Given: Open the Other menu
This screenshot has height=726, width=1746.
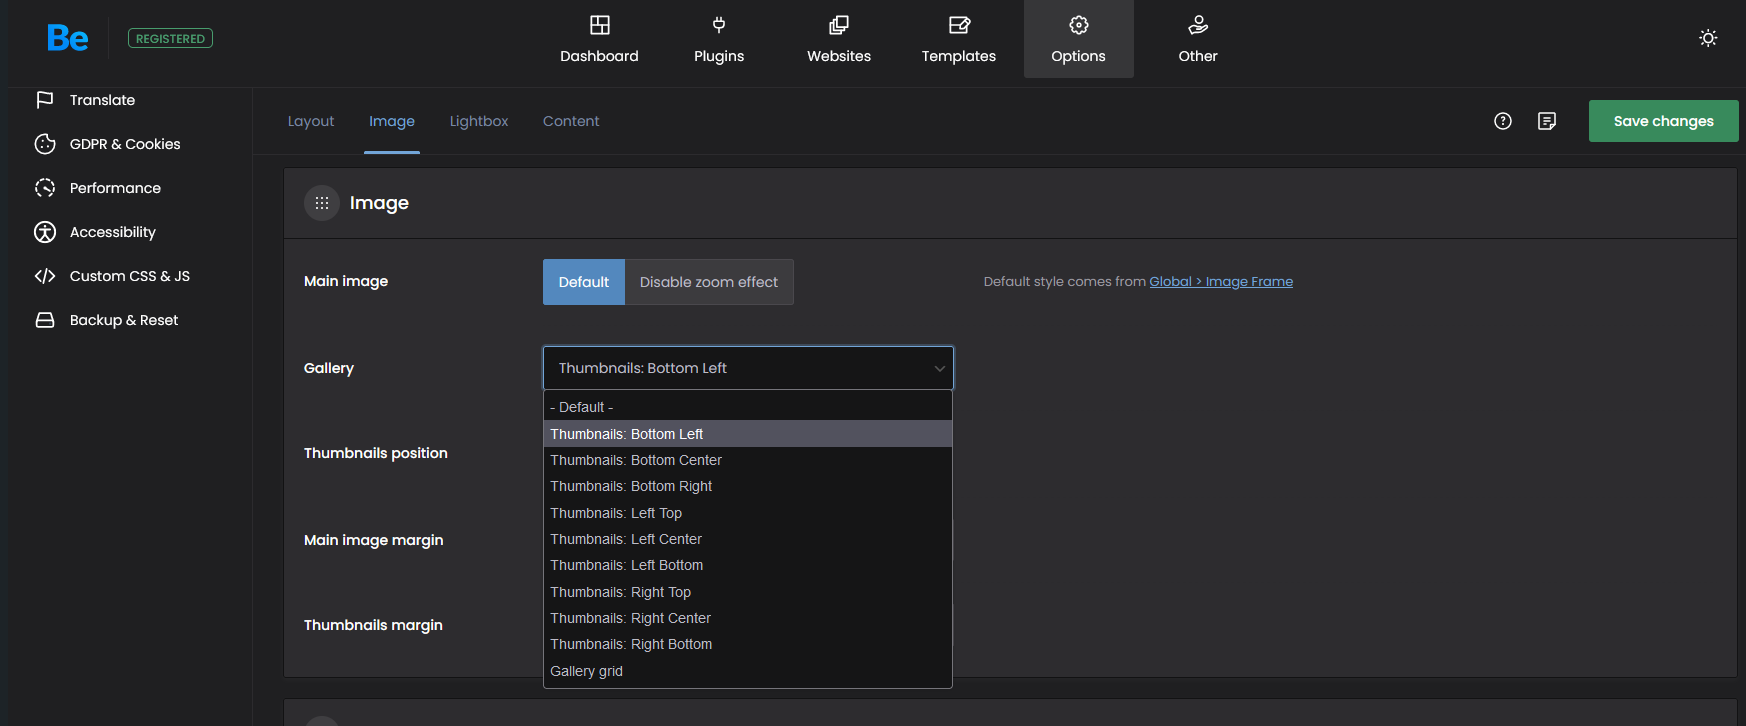Looking at the screenshot, I should point(1198,39).
